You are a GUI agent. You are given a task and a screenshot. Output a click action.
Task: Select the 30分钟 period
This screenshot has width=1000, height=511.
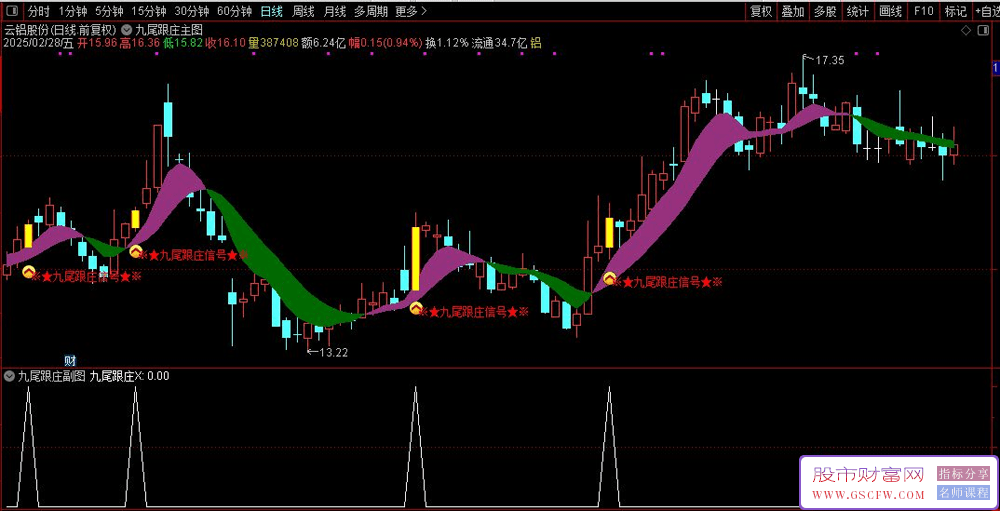coord(191,11)
